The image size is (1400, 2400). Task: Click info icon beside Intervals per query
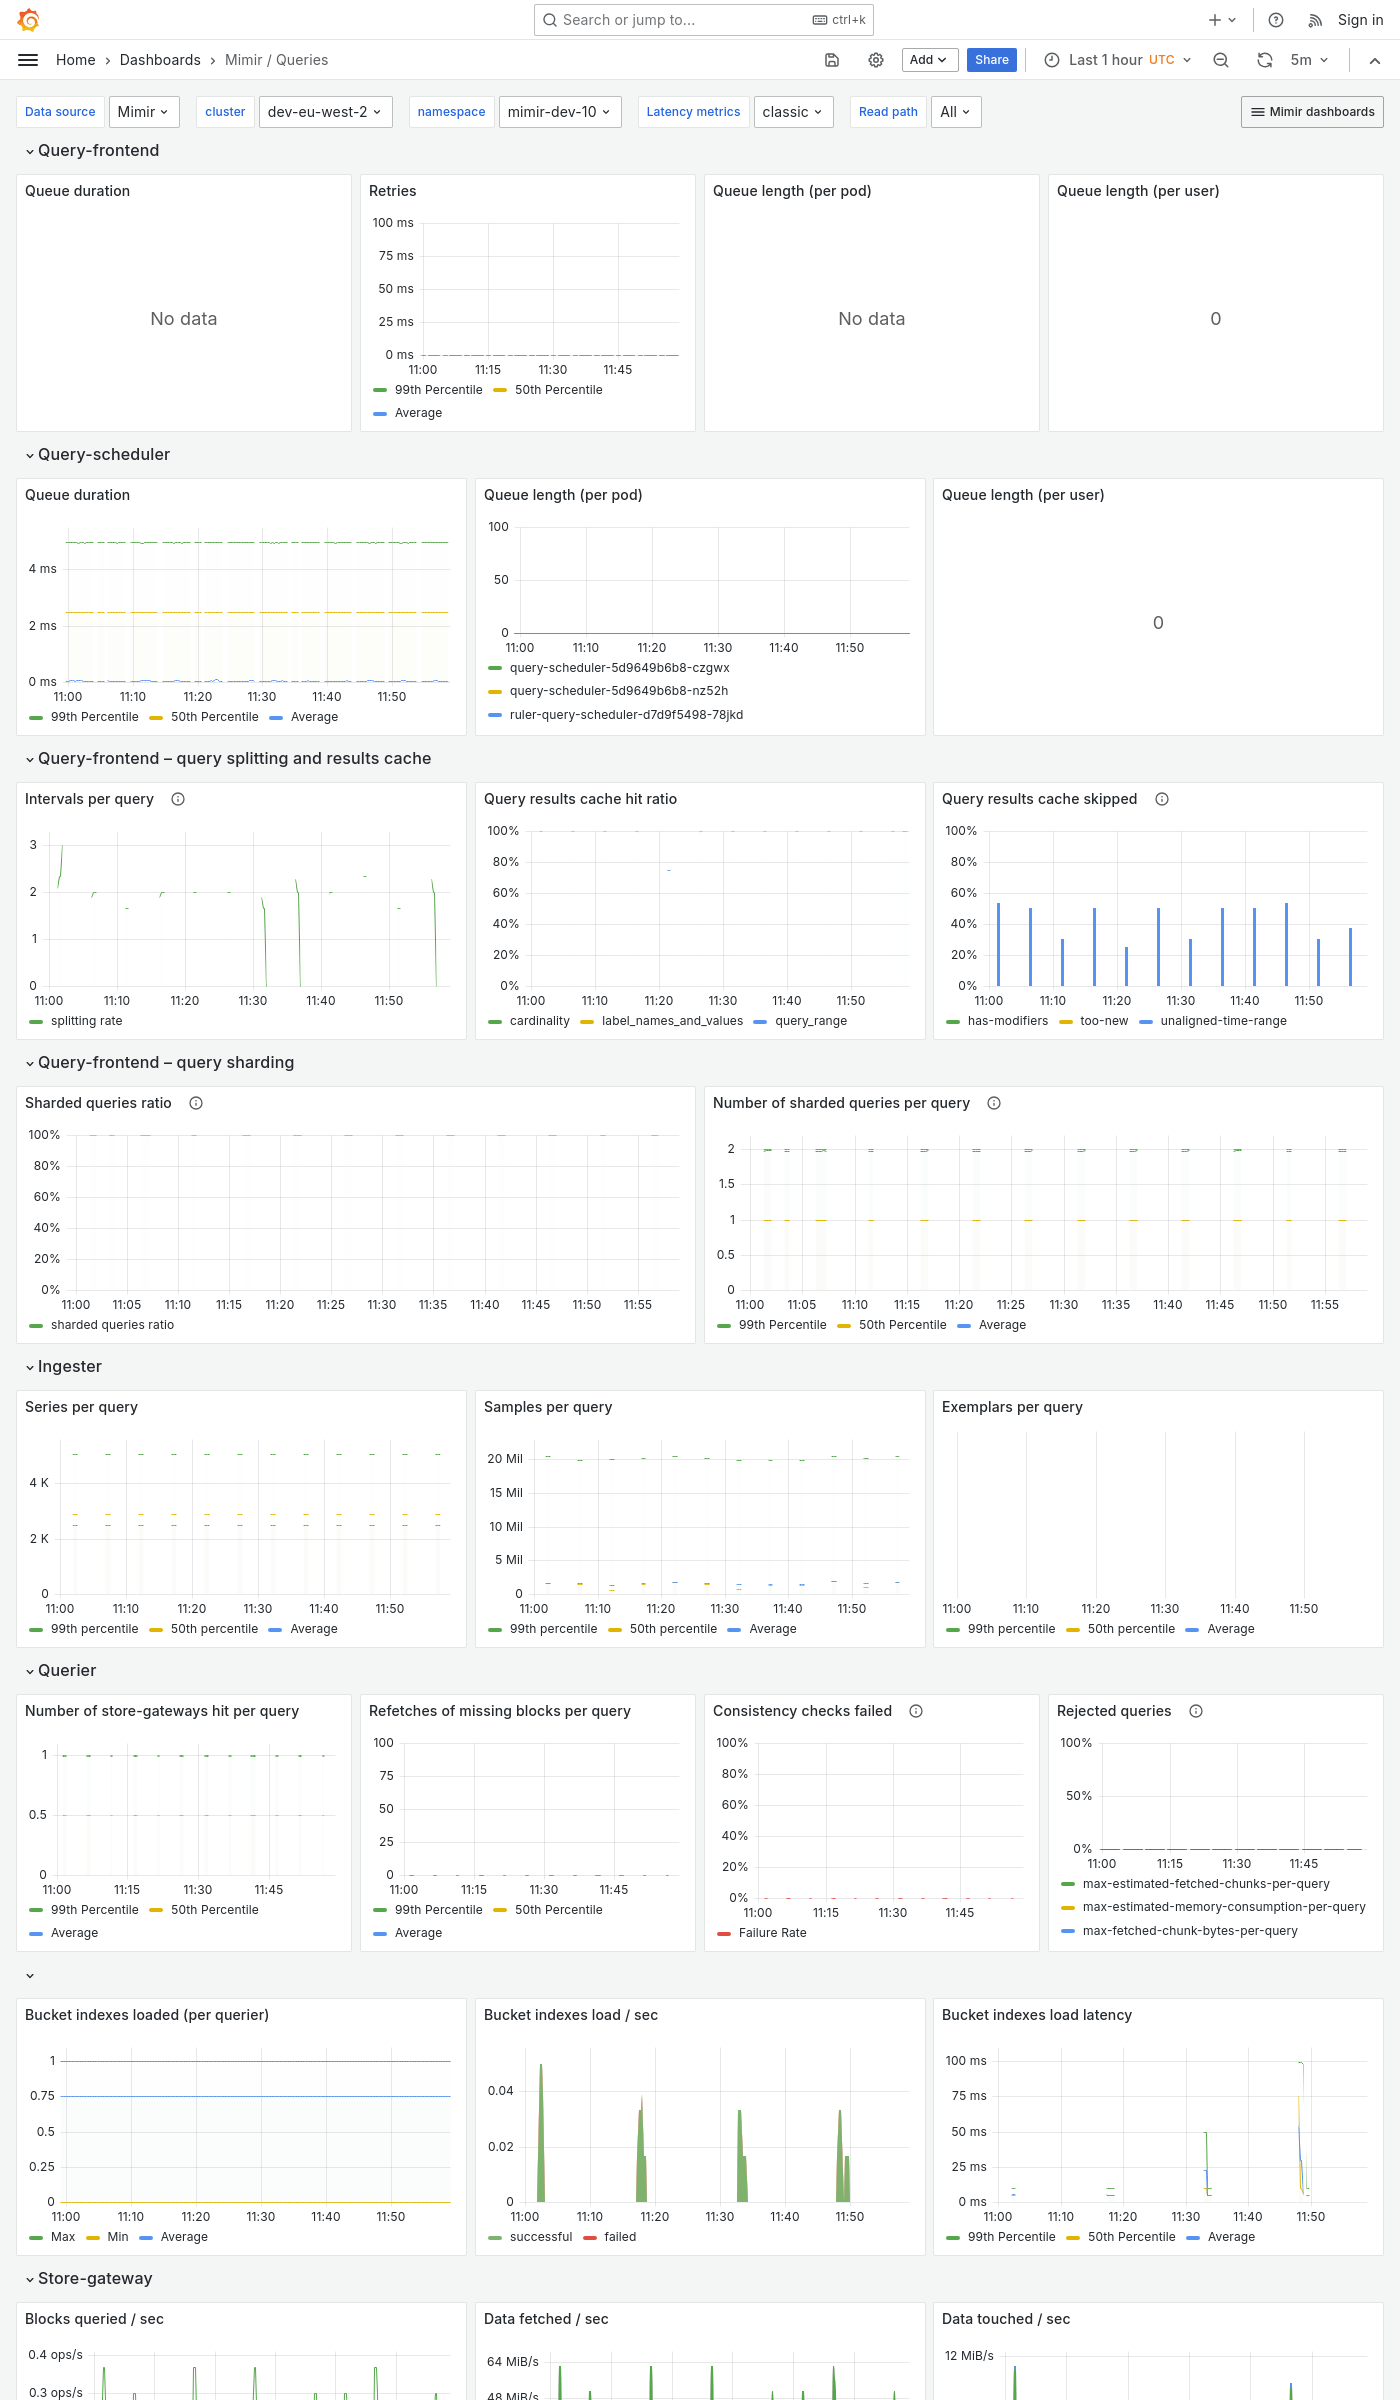178,799
